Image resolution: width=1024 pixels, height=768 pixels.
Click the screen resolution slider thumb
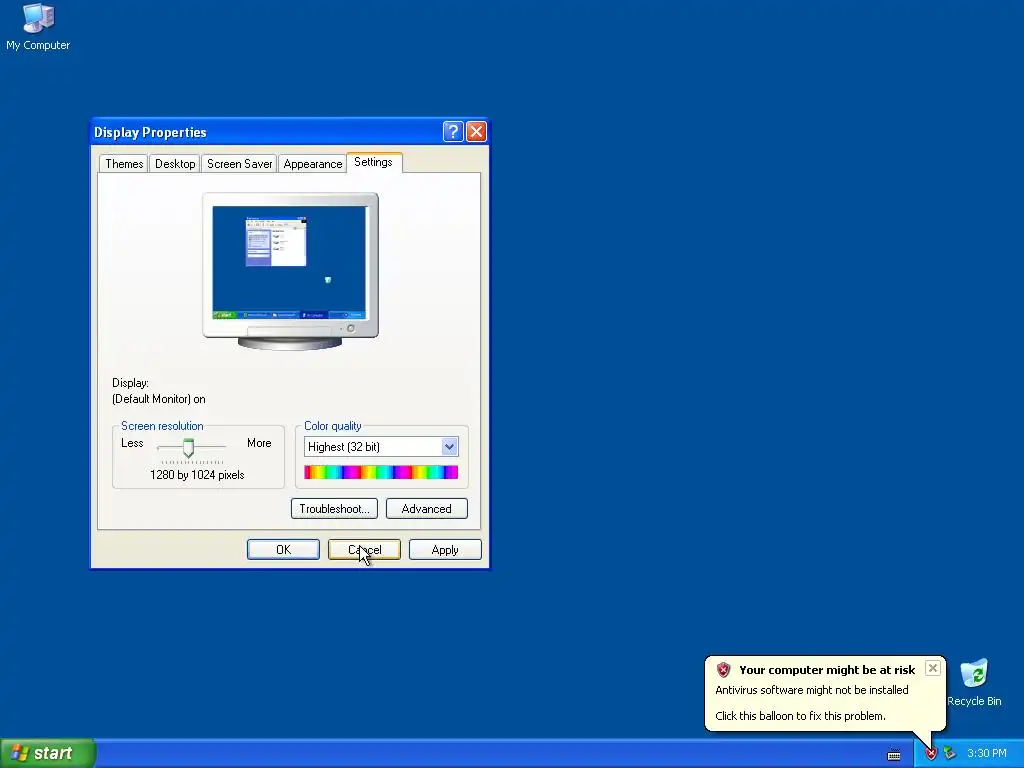coord(188,447)
